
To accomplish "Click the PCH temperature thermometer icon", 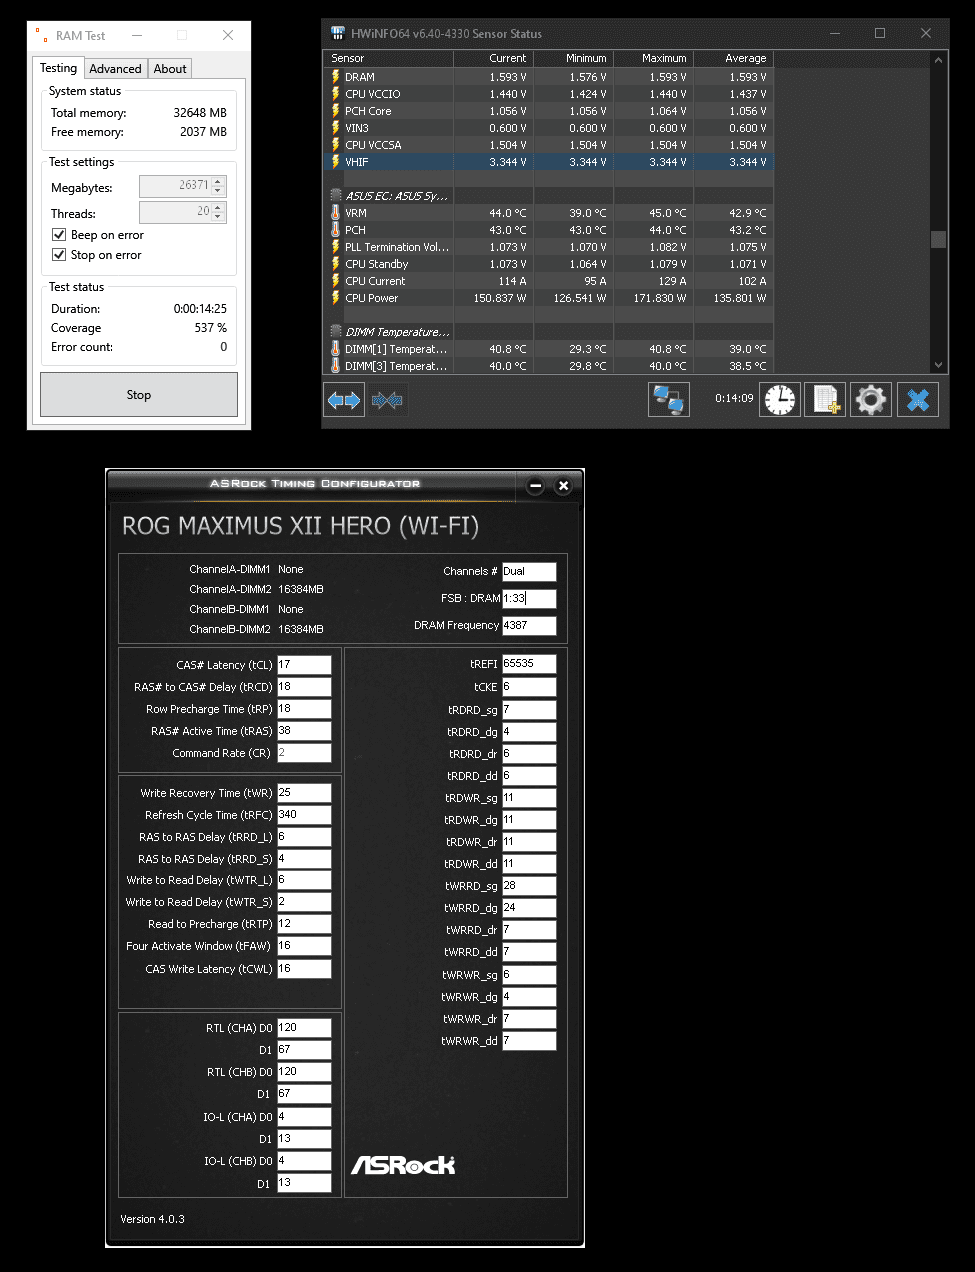I will [x=336, y=230].
